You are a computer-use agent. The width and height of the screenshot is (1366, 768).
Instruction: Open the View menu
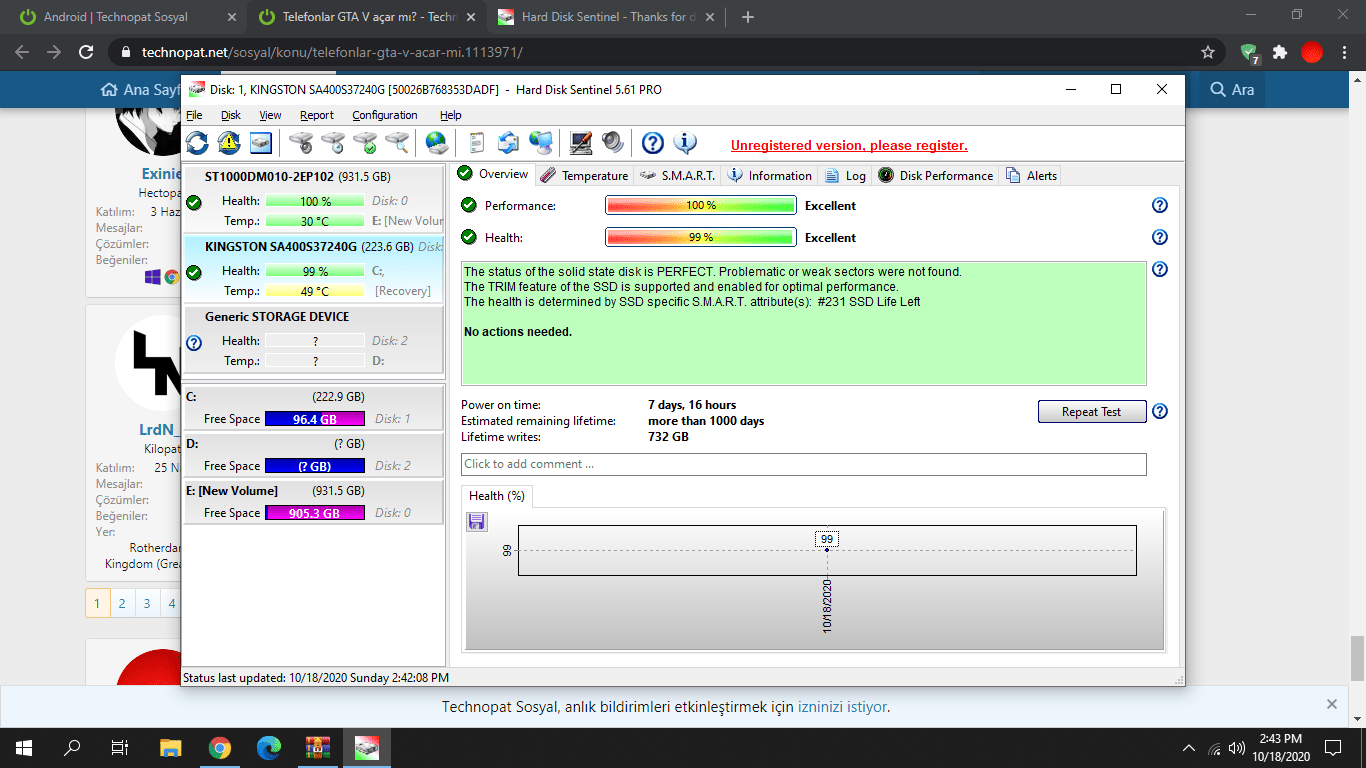pyautogui.click(x=270, y=115)
